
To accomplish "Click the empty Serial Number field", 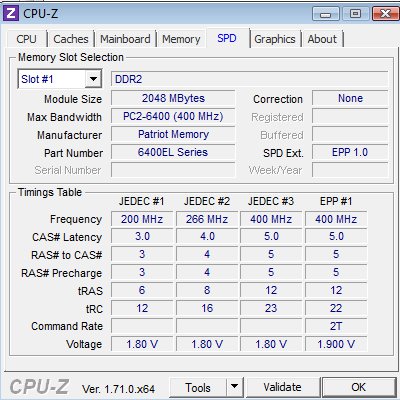I will point(173,170).
